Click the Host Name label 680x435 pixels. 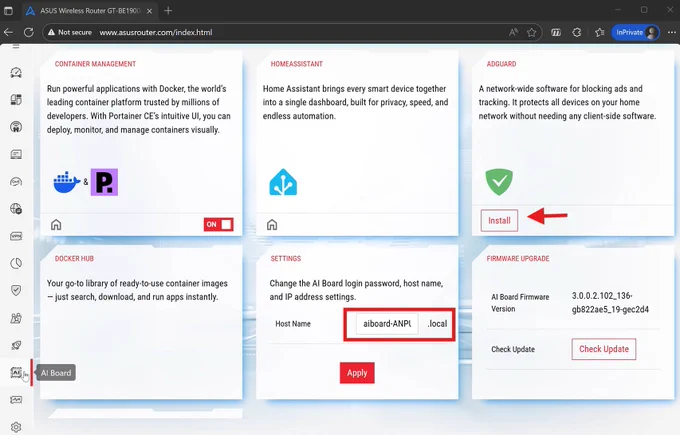tap(293, 324)
